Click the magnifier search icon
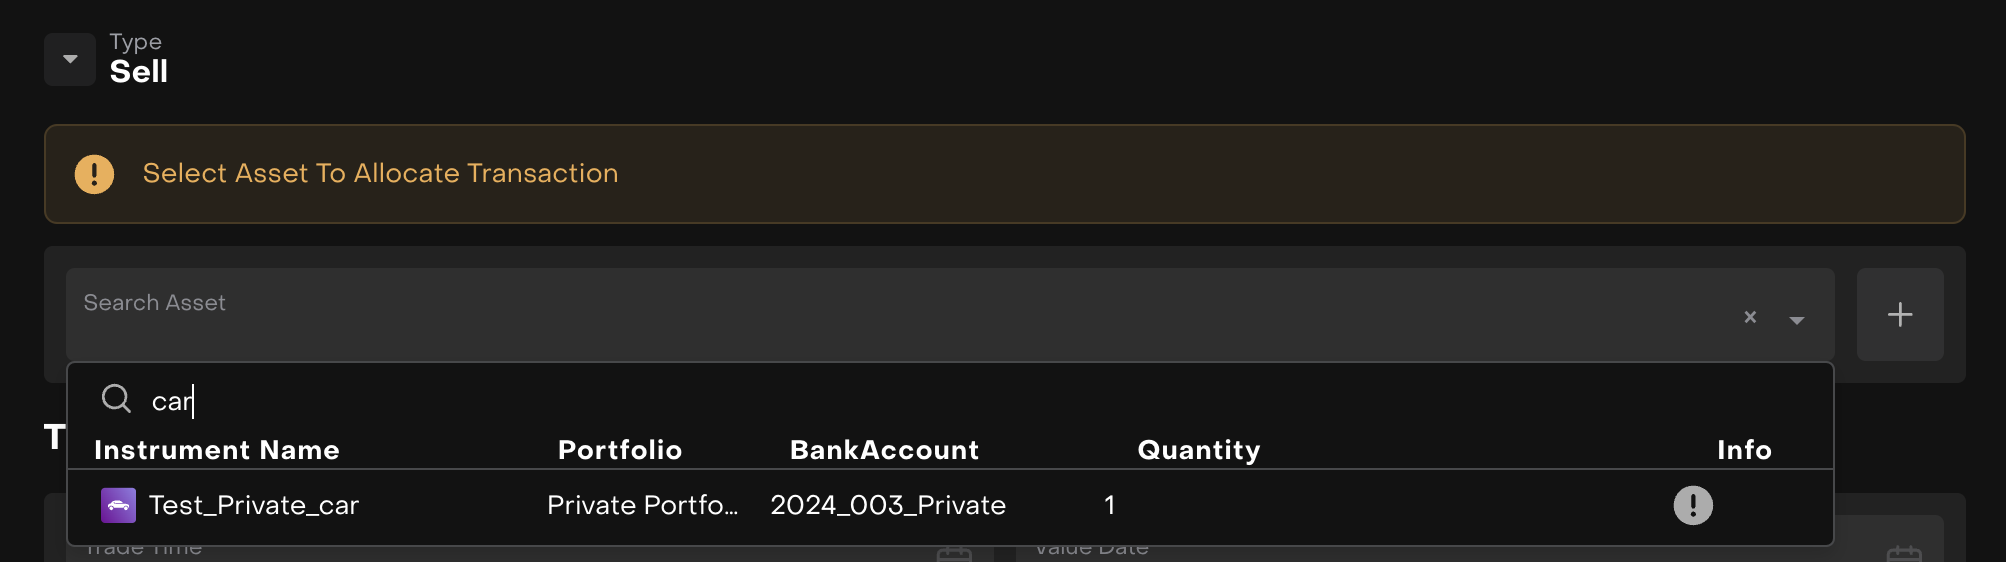This screenshot has height=562, width=2006. pyautogui.click(x=116, y=399)
